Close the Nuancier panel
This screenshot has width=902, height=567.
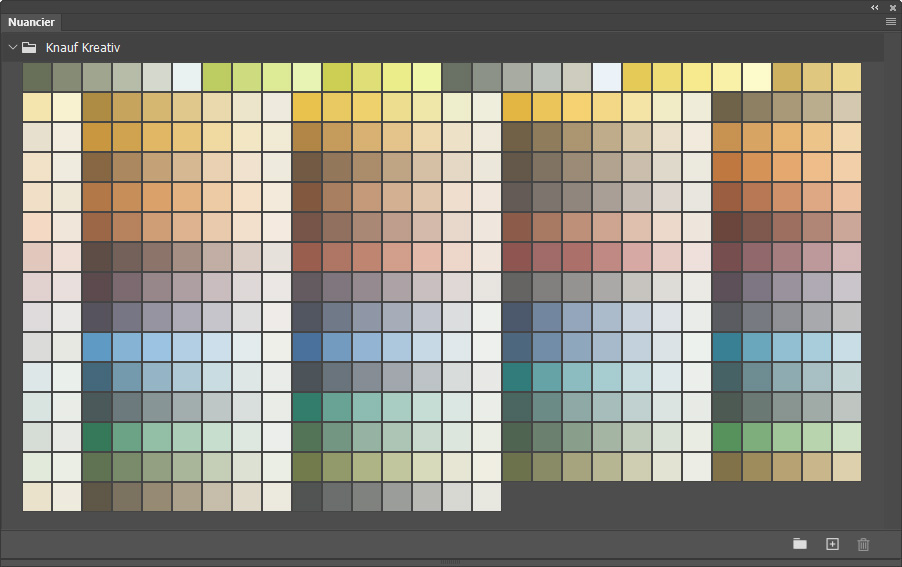tap(893, 7)
